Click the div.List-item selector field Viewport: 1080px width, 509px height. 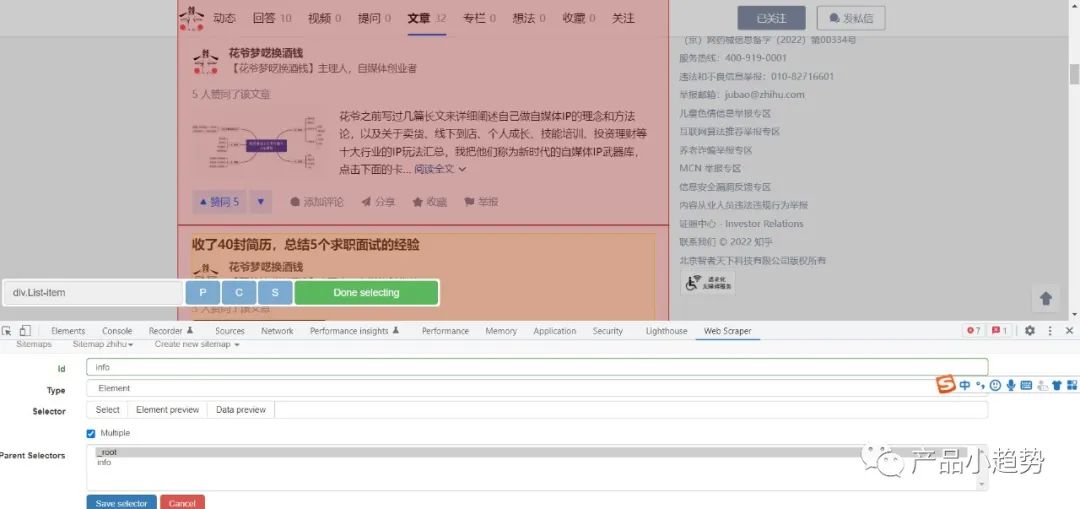(93, 293)
